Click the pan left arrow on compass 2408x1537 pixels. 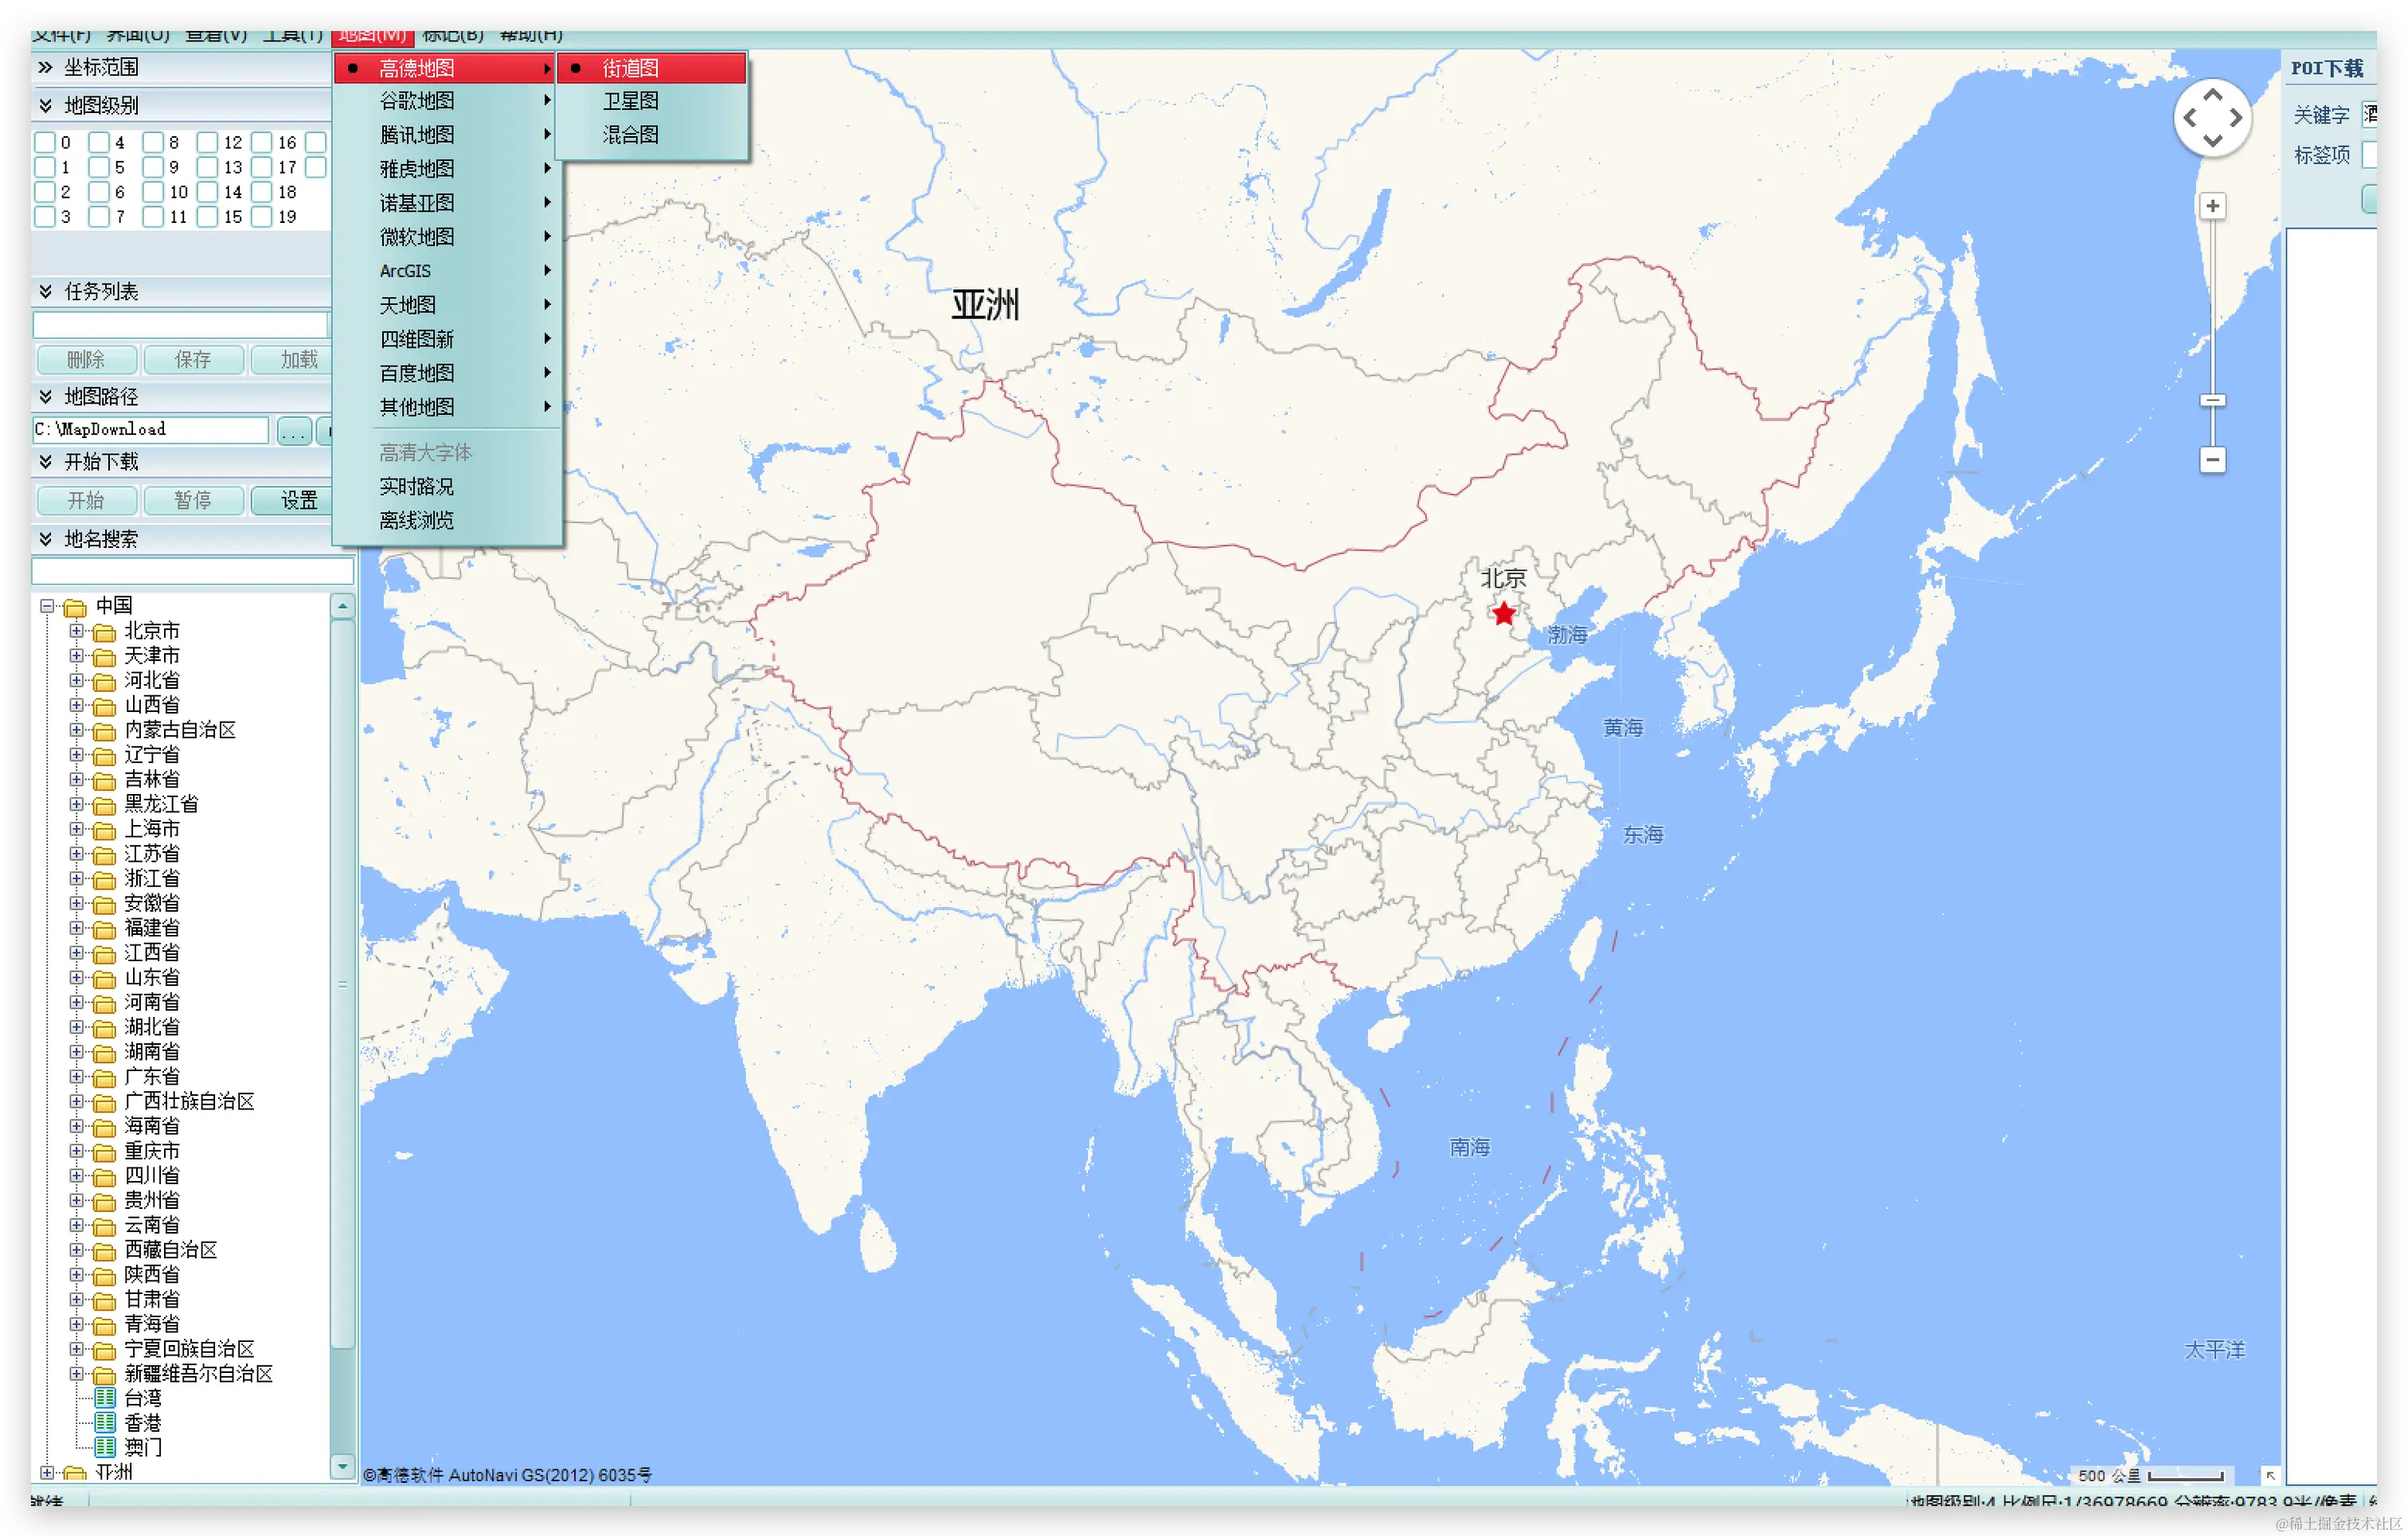(x=2189, y=118)
